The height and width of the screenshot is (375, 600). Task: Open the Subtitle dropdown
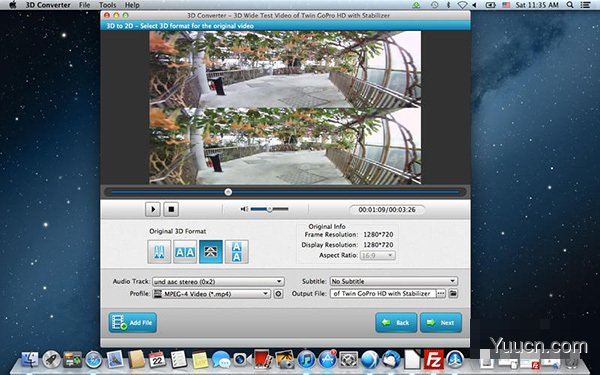(394, 281)
